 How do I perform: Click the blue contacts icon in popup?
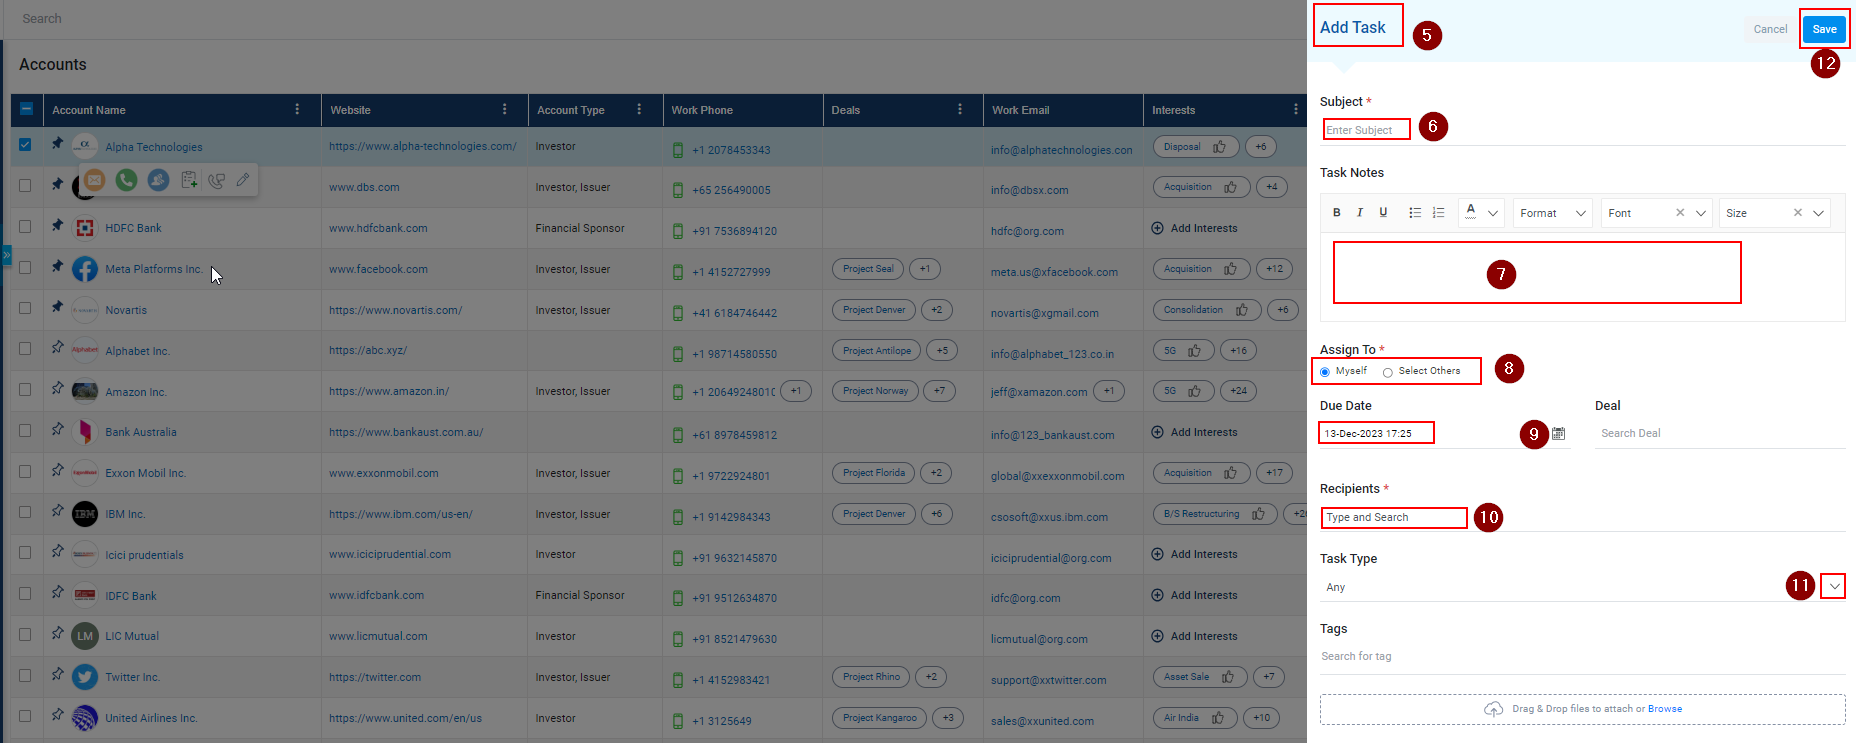pos(158,180)
